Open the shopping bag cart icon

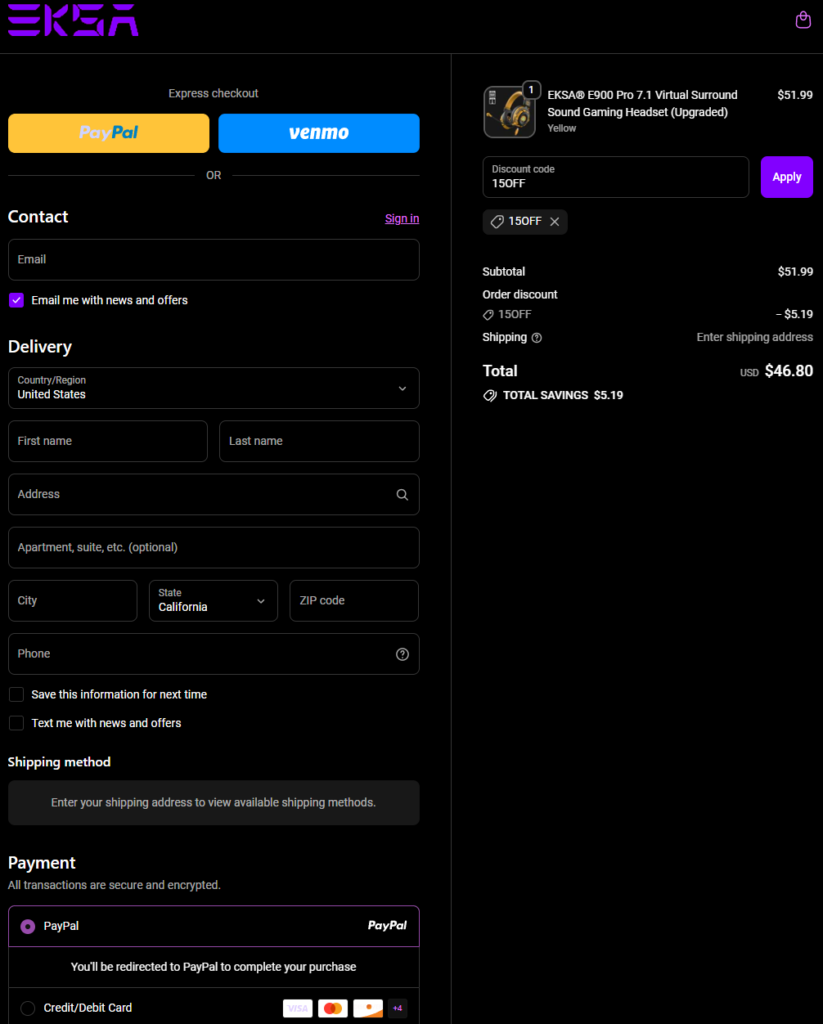(x=802, y=20)
